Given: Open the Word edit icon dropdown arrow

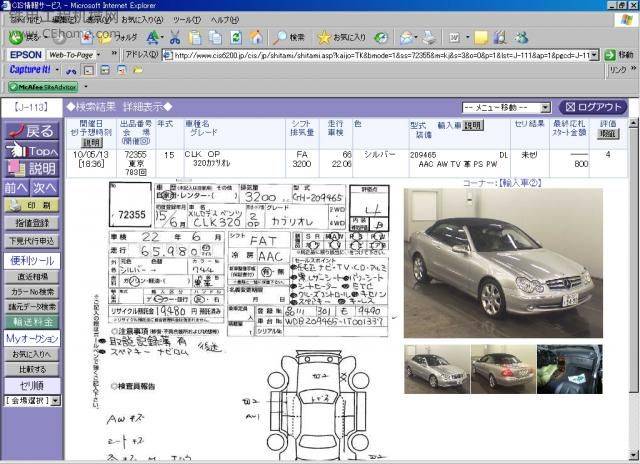Looking at the screenshot, I should (467, 38).
